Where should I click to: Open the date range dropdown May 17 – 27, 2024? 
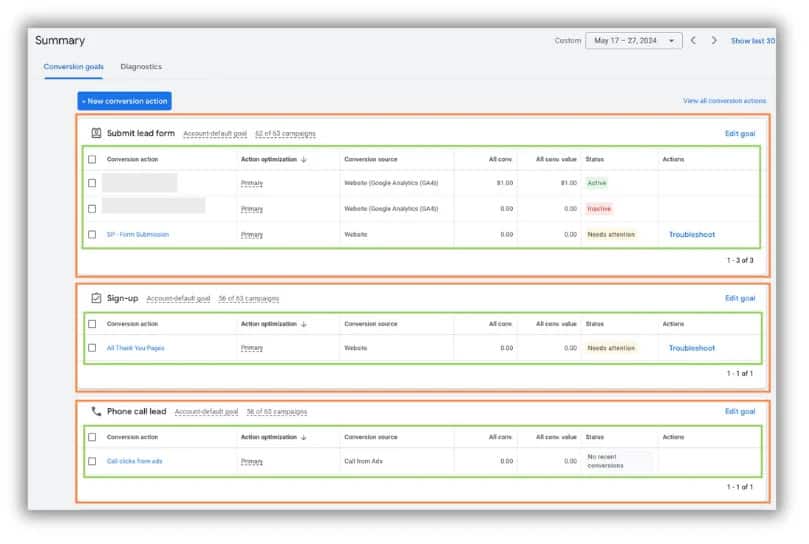click(634, 40)
